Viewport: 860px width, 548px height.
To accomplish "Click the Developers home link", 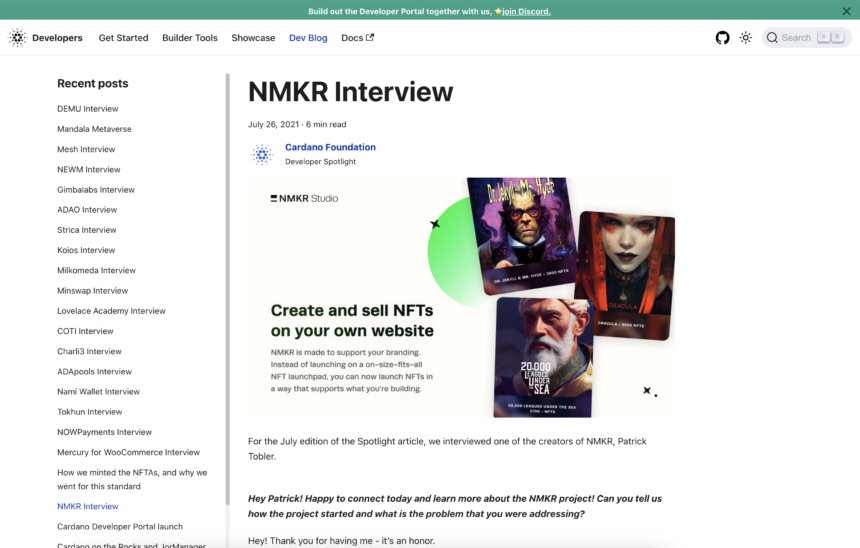I will [58, 38].
